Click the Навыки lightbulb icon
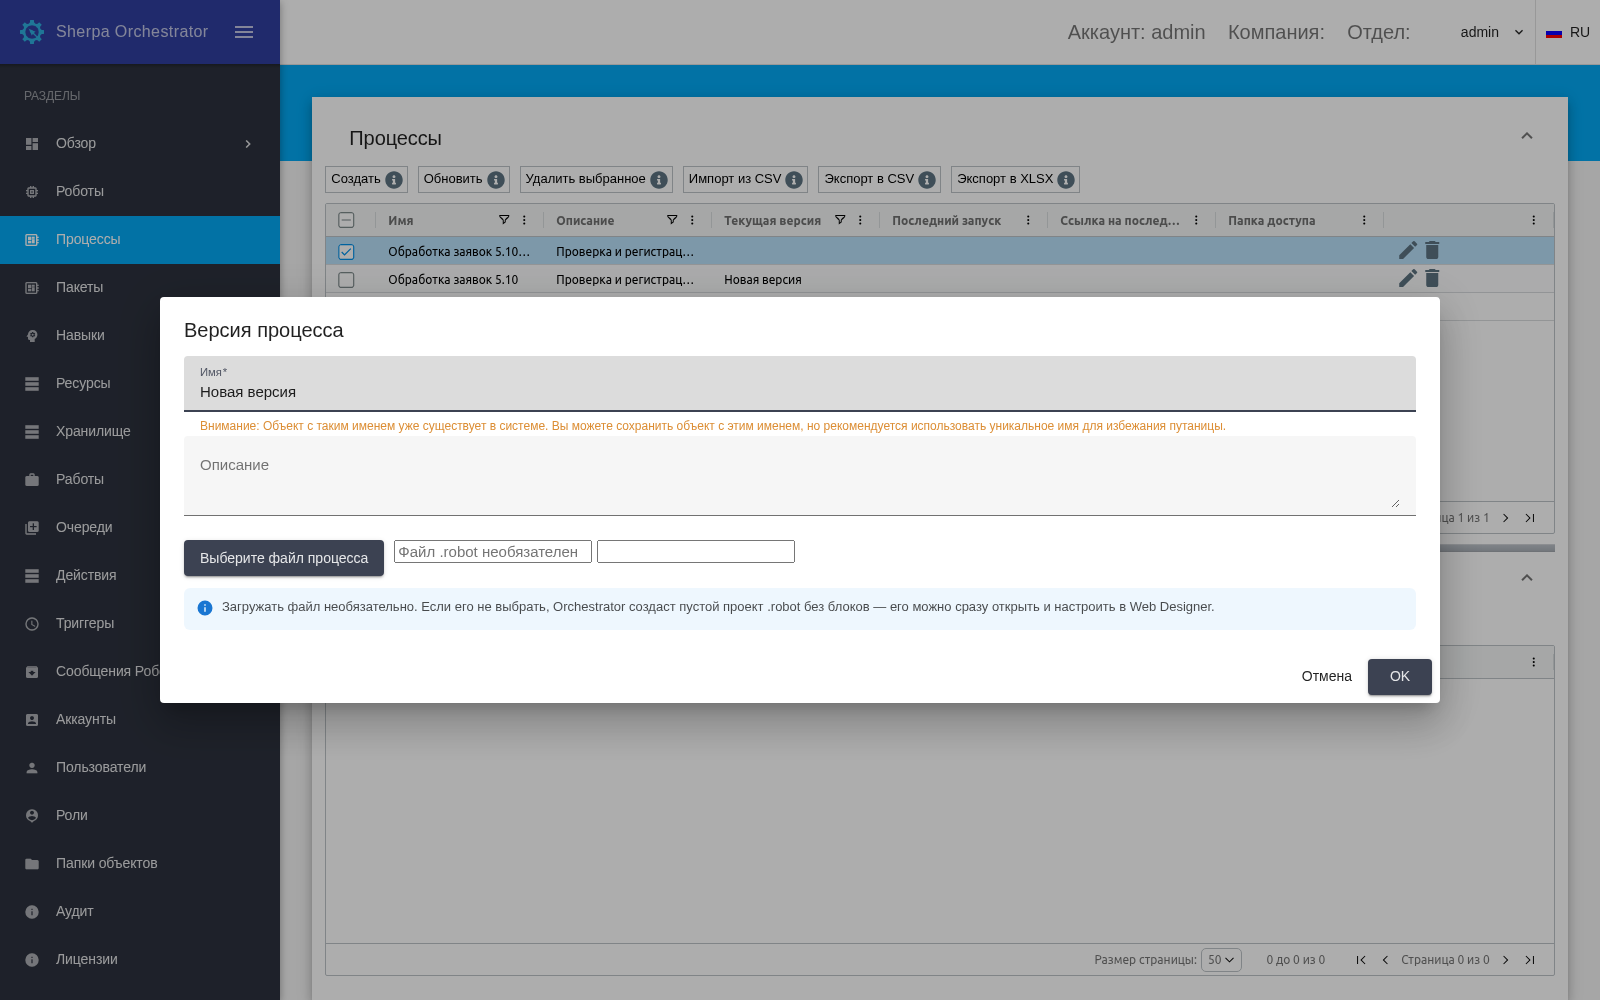Image resolution: width=1600 pixels, height=1000 pixels. coord(32,336)
